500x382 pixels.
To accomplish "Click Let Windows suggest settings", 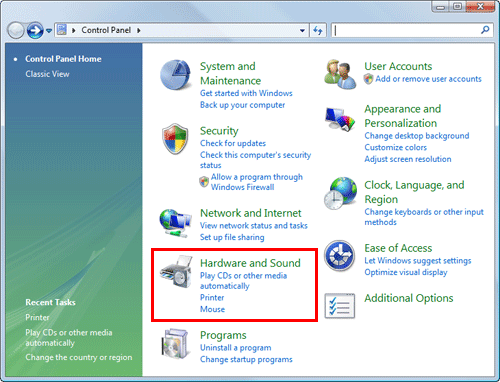I will [418, 261].
